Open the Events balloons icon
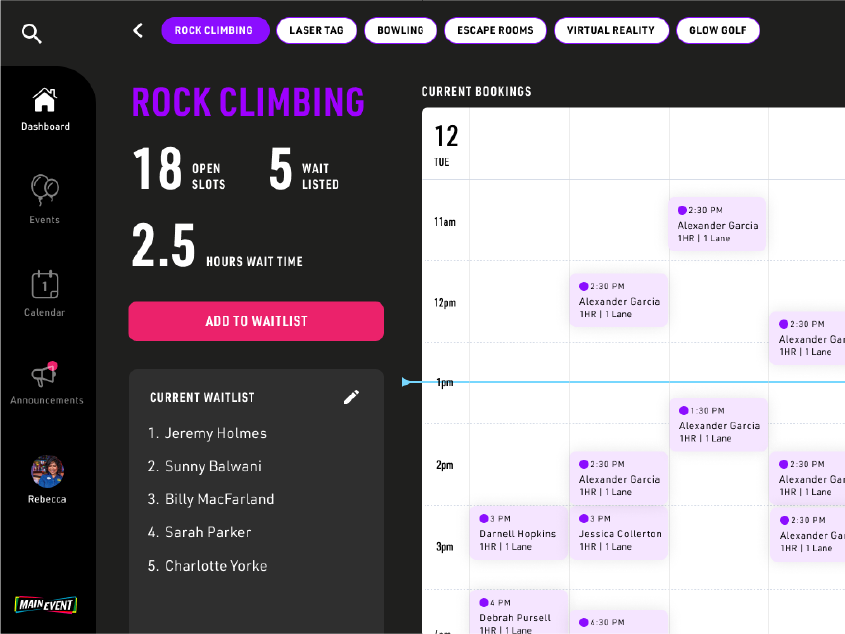Screen dimensions: 845x634 tap(45, 189)
